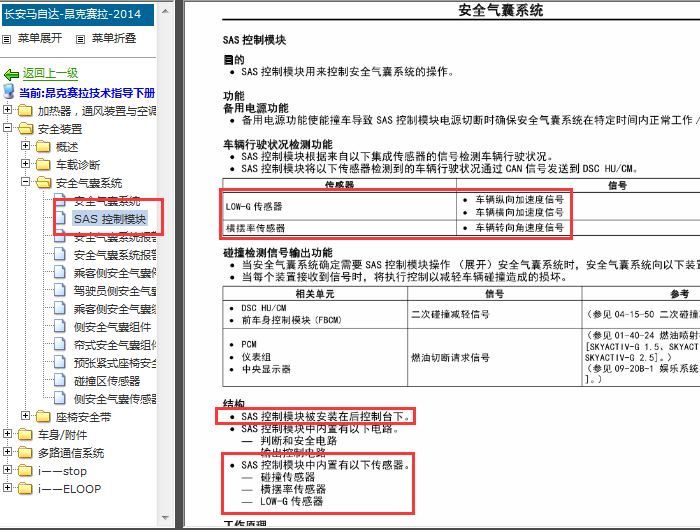Click open folder icon of 安全装置
The image size is (700, 530).
pos(25,129)
